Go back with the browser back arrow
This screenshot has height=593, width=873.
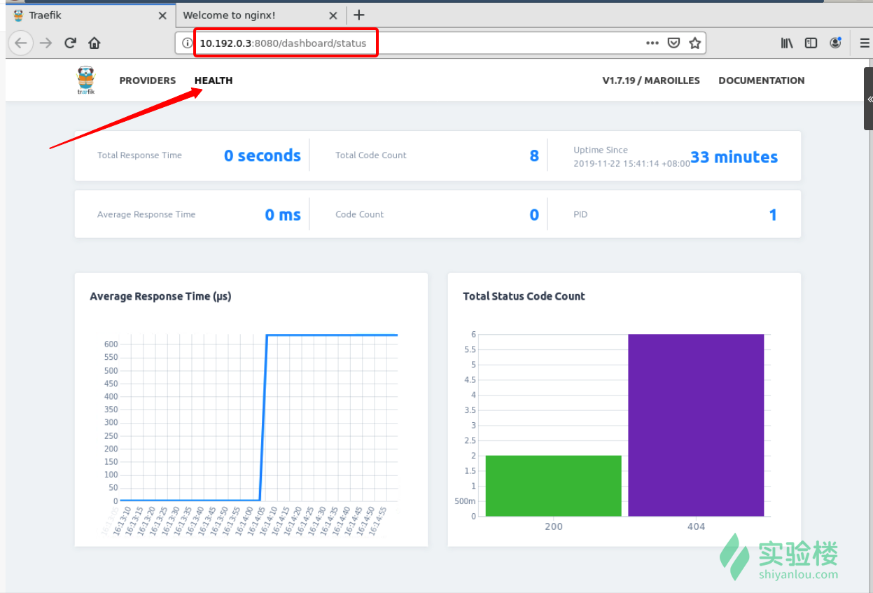(21, 43)
